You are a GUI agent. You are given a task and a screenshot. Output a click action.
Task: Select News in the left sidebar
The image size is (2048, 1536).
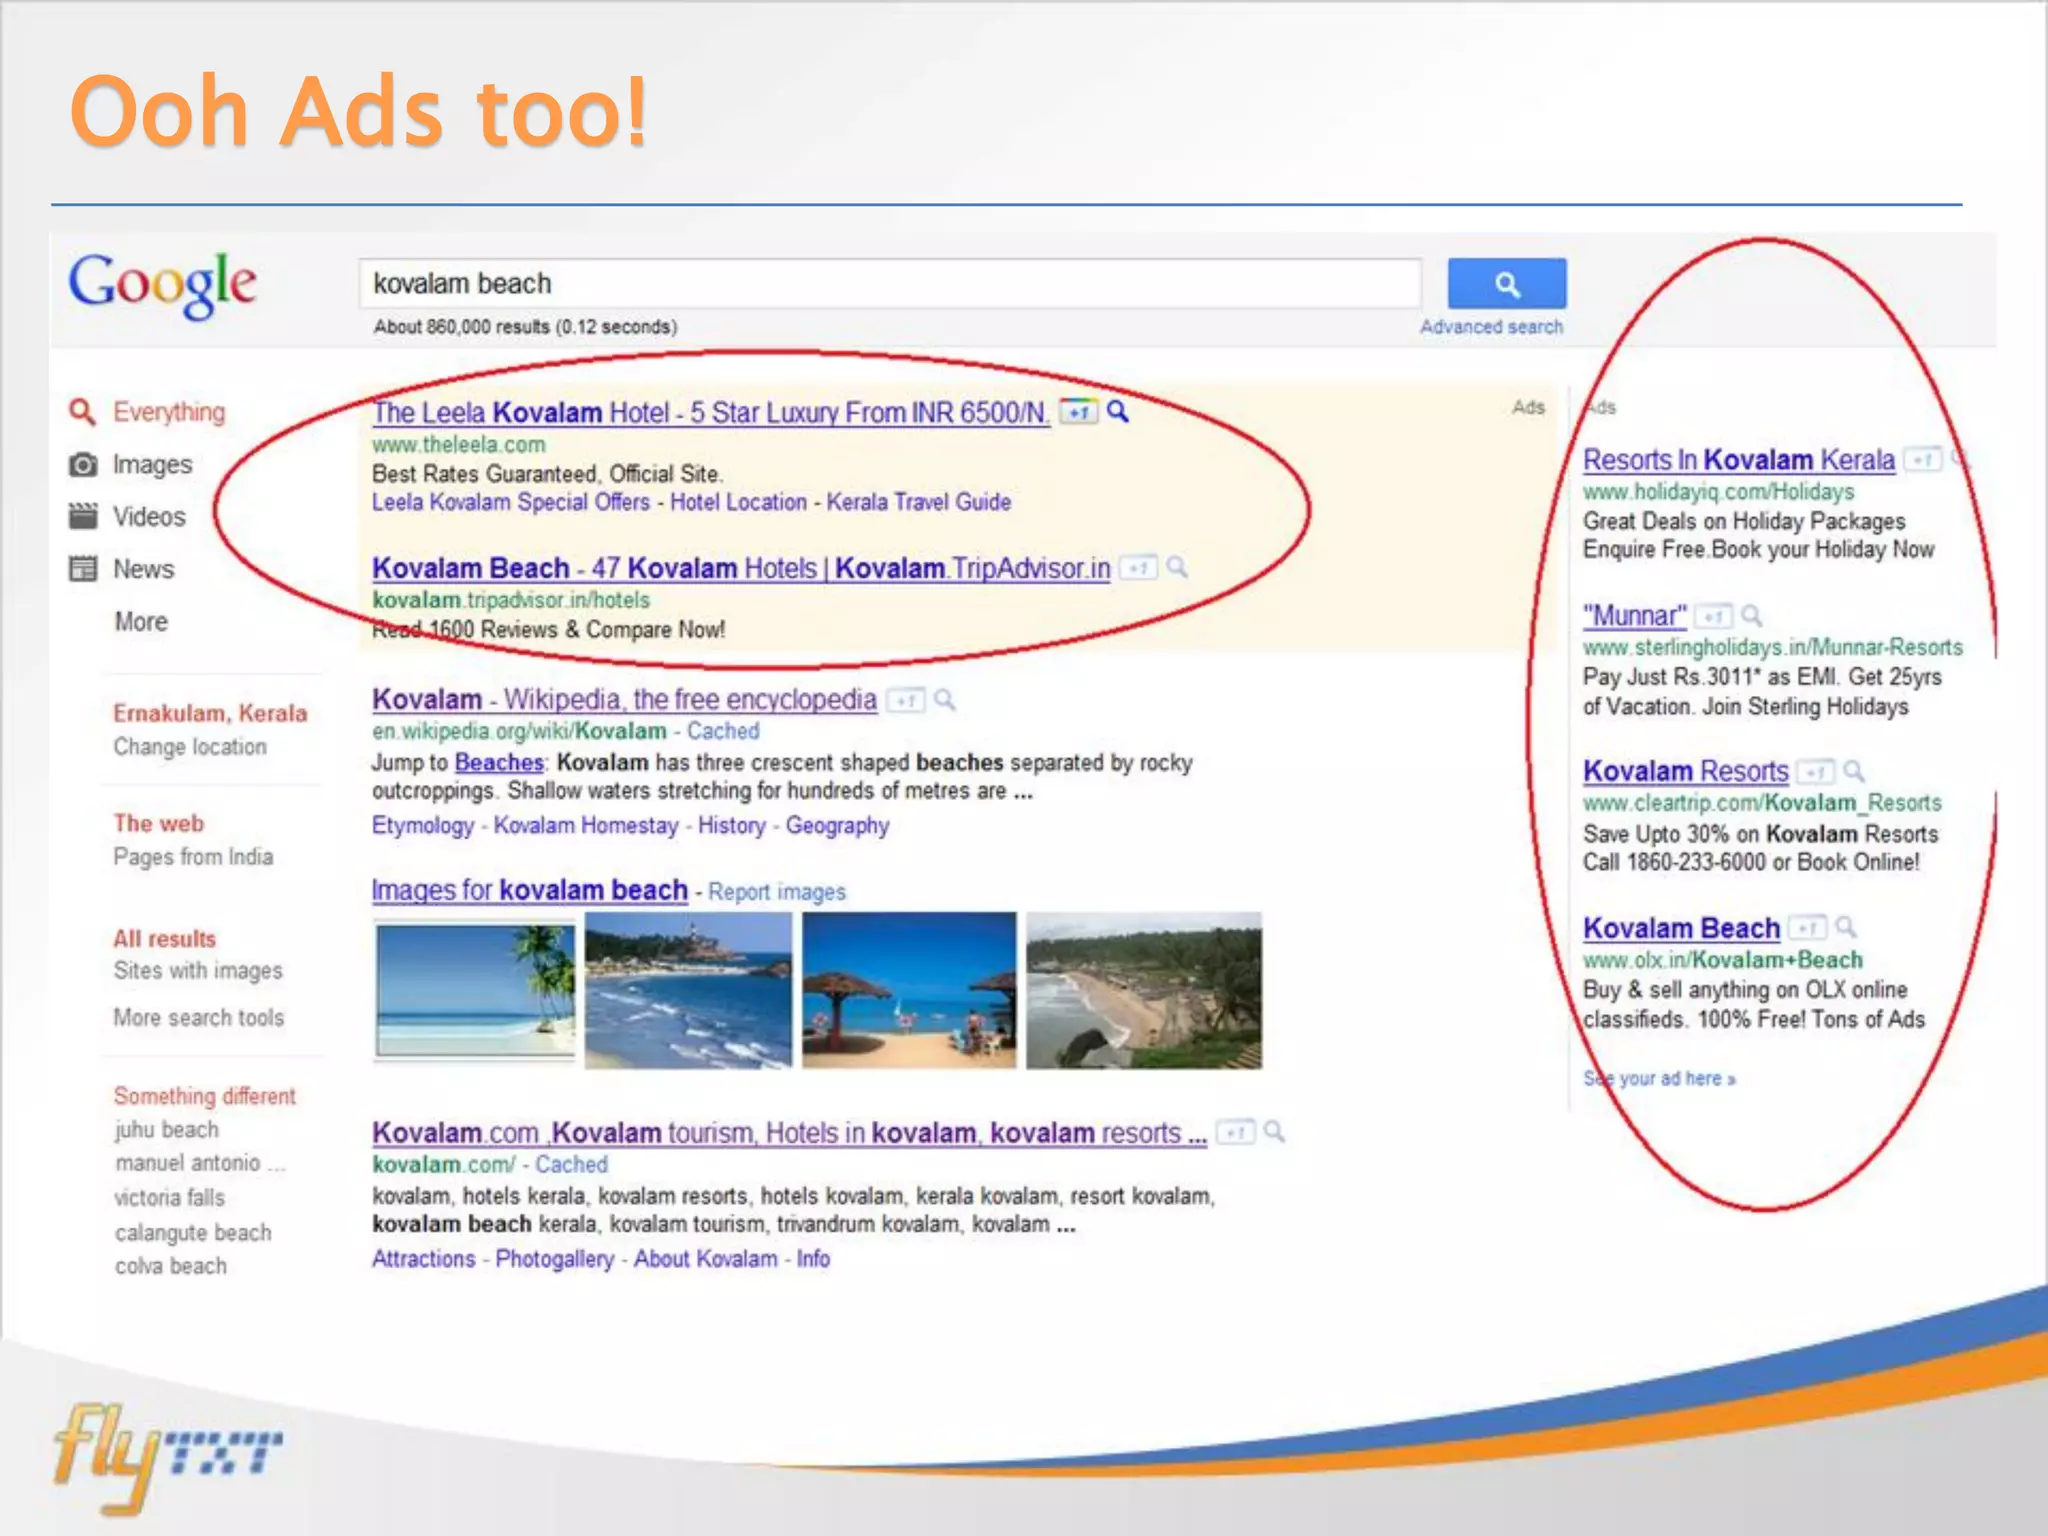click(143, 569)
